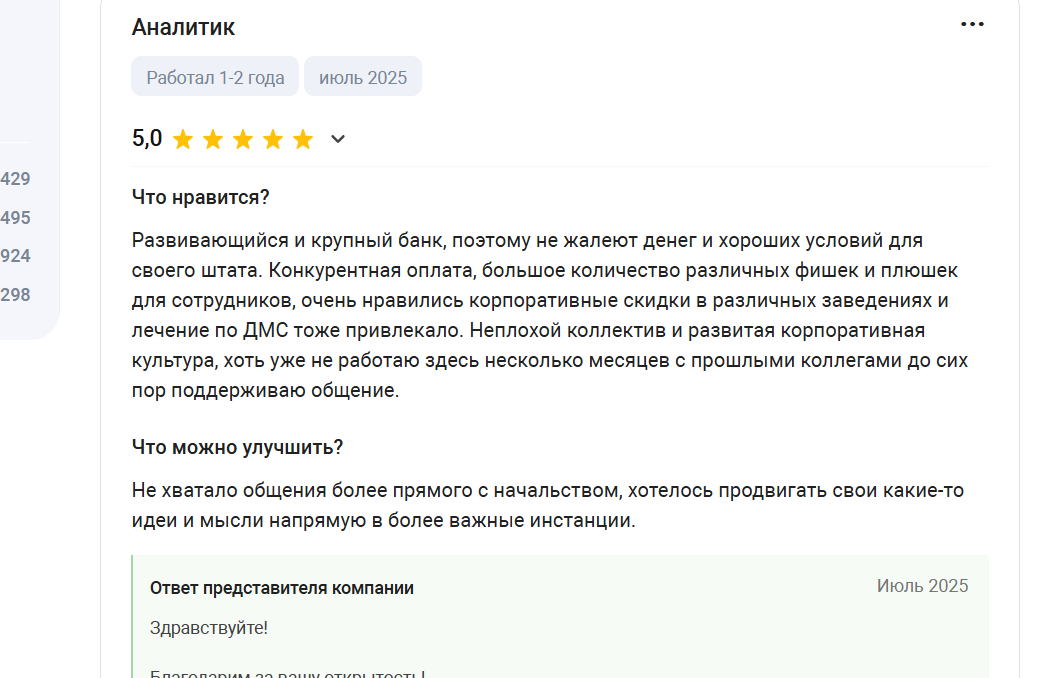
Task: Click the third yellow star in the rating
Action: 243,140
